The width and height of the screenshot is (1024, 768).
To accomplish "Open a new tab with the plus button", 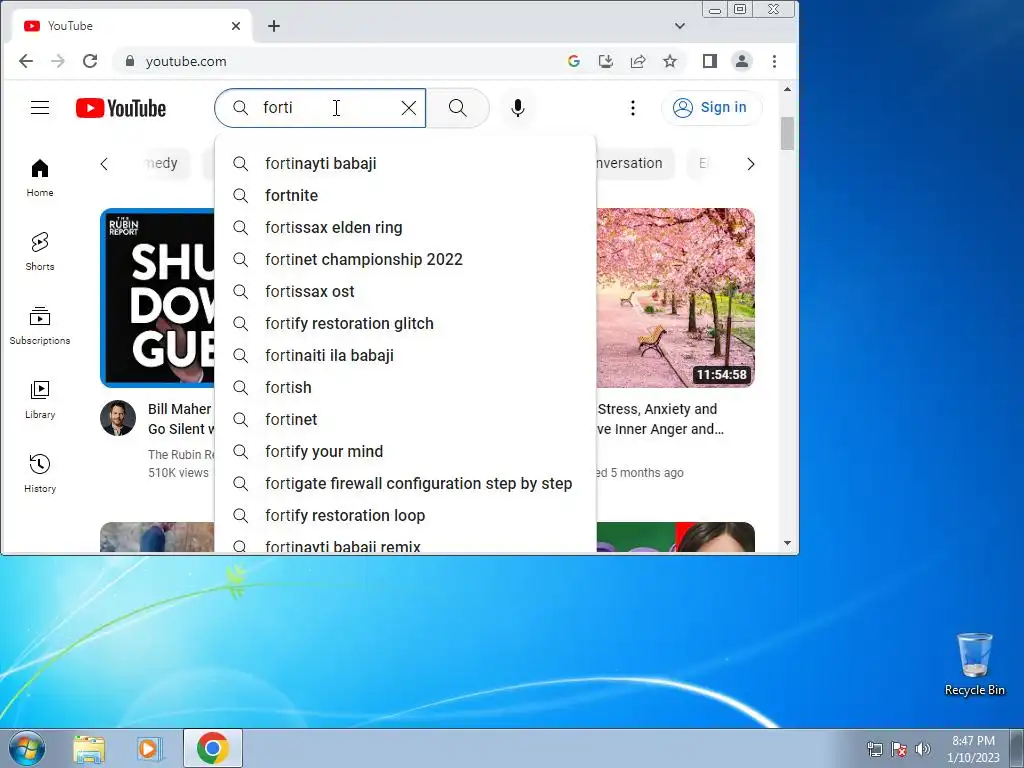I will pos(274,26).
